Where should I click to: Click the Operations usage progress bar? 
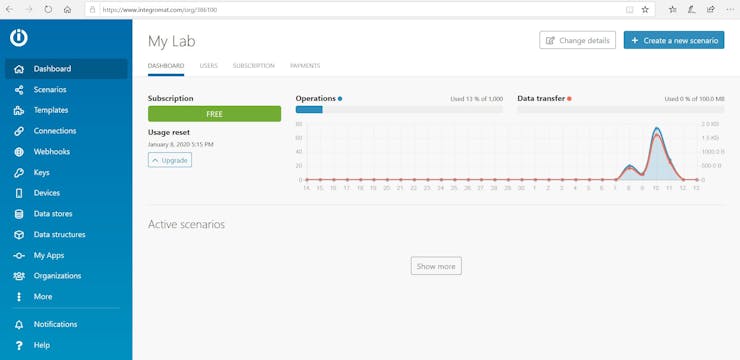point(399,109)
